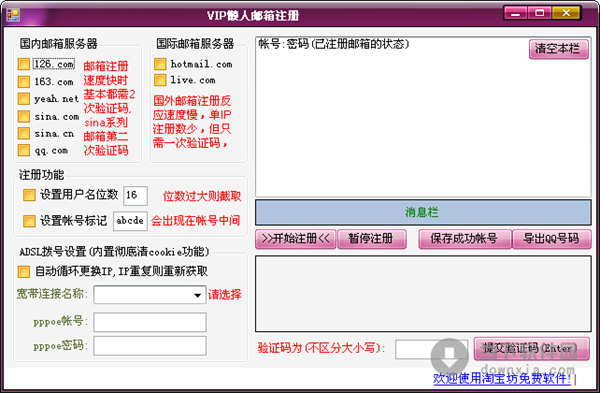Viewport: 600px width, 393px height.
Task: Click the captcha image display panel
Action: [423, 294]
